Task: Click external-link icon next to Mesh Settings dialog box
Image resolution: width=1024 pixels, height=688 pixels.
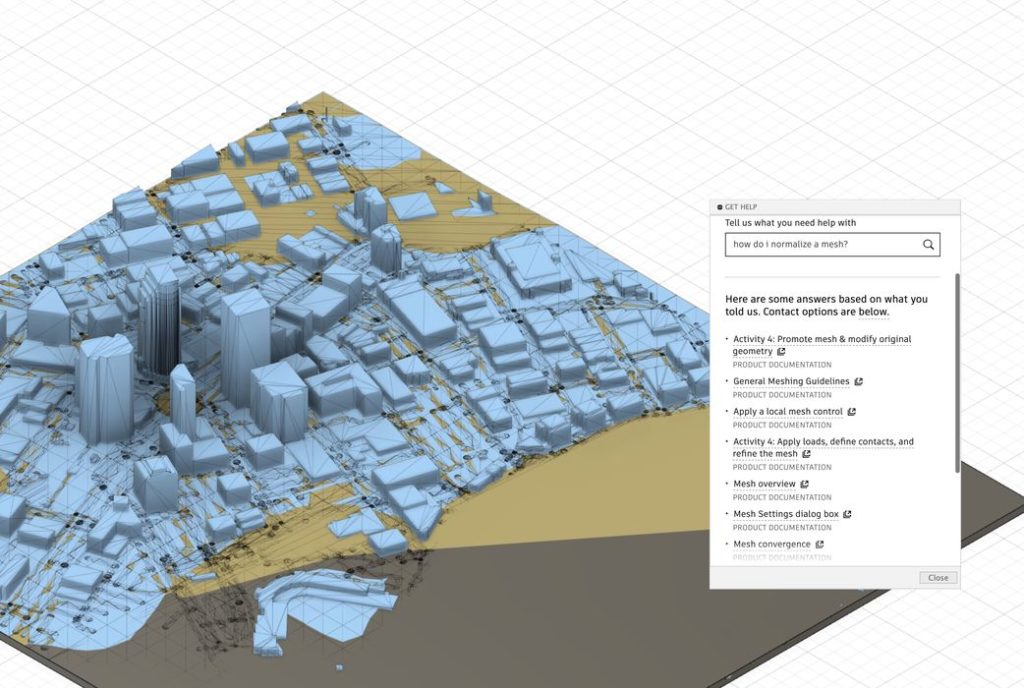Action: pyautogui.click(x=847, y=514)
